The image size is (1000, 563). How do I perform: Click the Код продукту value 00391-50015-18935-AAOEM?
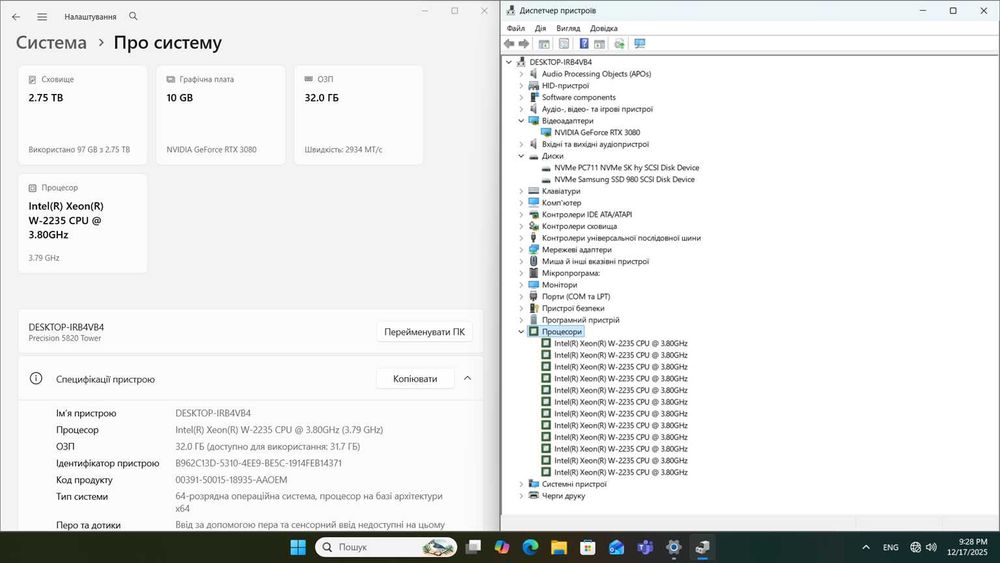click(x=231, y=479)
